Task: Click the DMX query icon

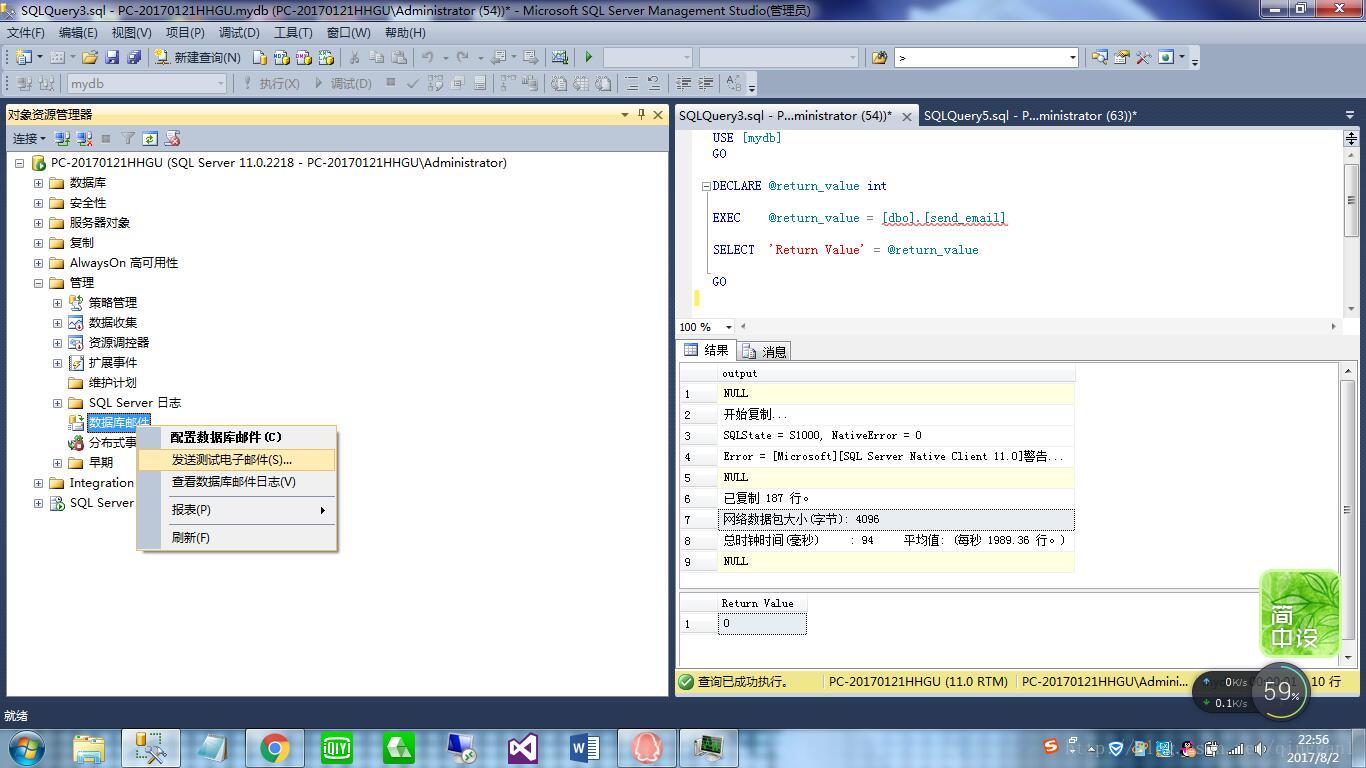Action: [303, 57]
